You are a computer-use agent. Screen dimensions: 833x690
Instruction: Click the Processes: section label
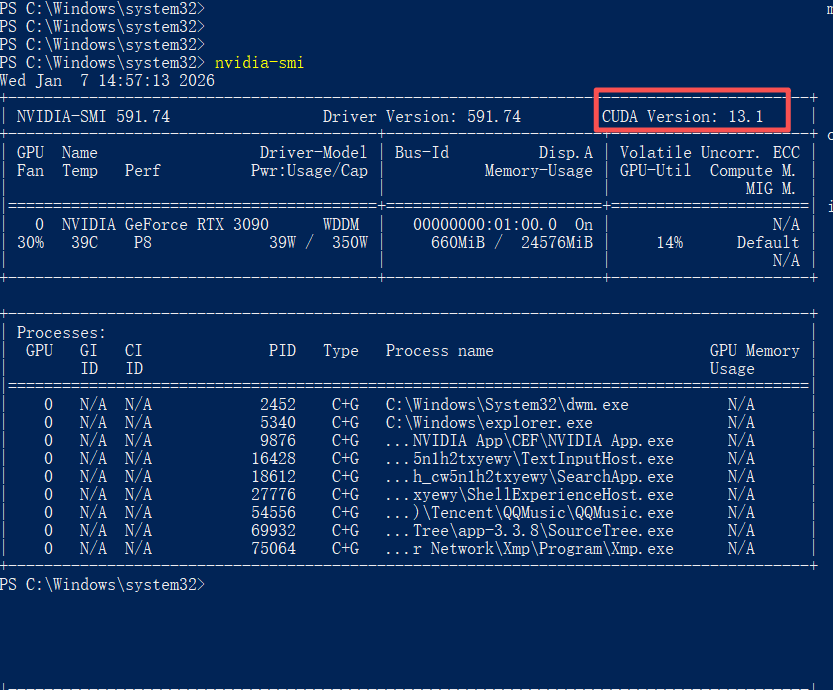coord(62,333)
